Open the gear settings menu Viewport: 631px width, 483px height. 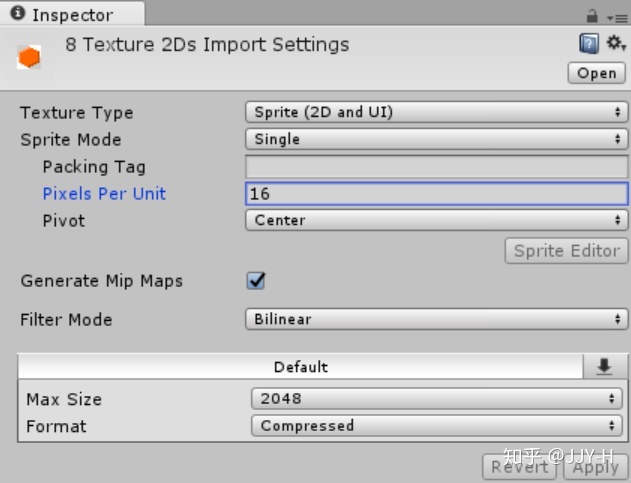coord(616,43)
